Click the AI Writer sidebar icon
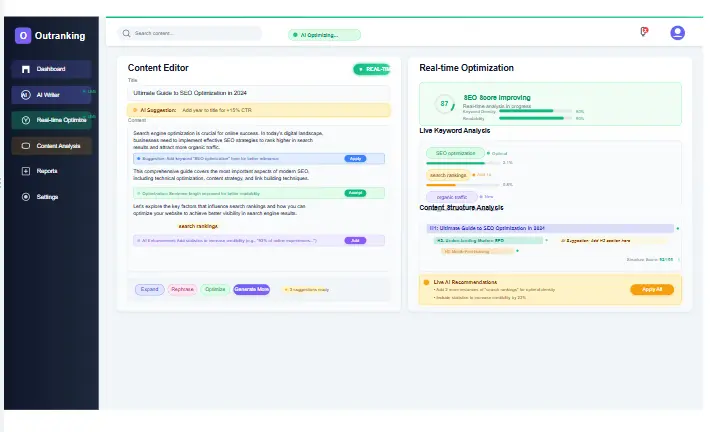 point(26,95)
